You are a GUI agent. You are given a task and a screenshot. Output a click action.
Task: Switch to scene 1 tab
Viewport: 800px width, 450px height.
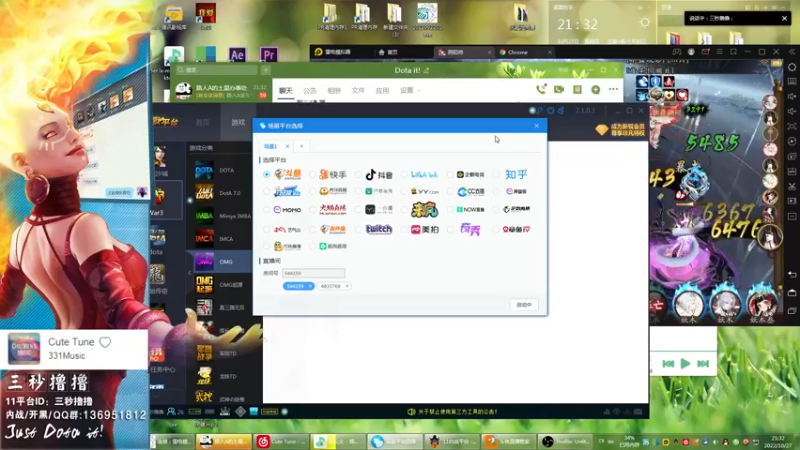click(270, 146)
